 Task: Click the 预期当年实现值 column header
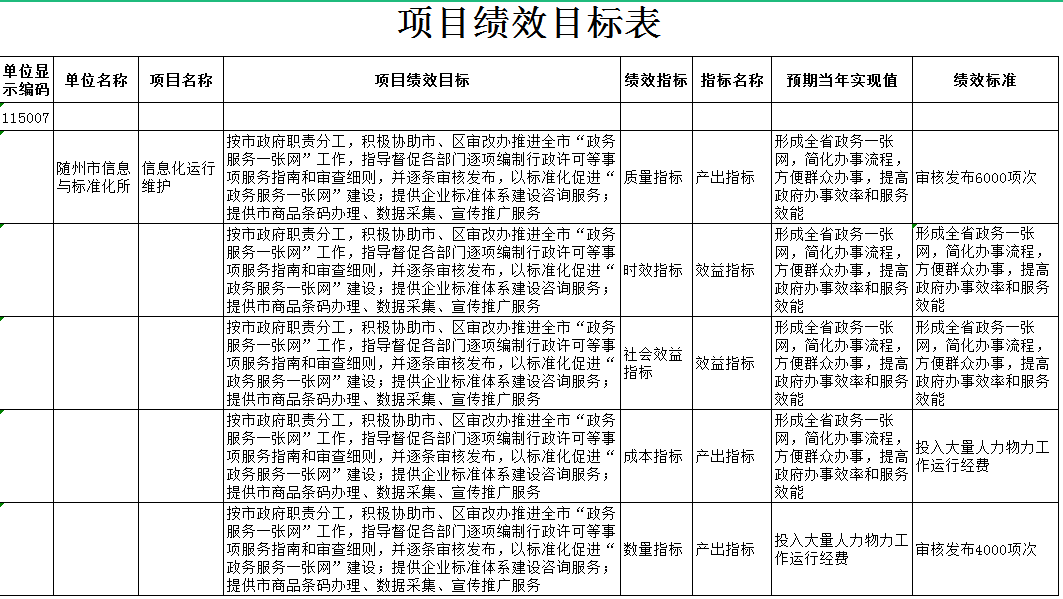click(x=842, y=80)
